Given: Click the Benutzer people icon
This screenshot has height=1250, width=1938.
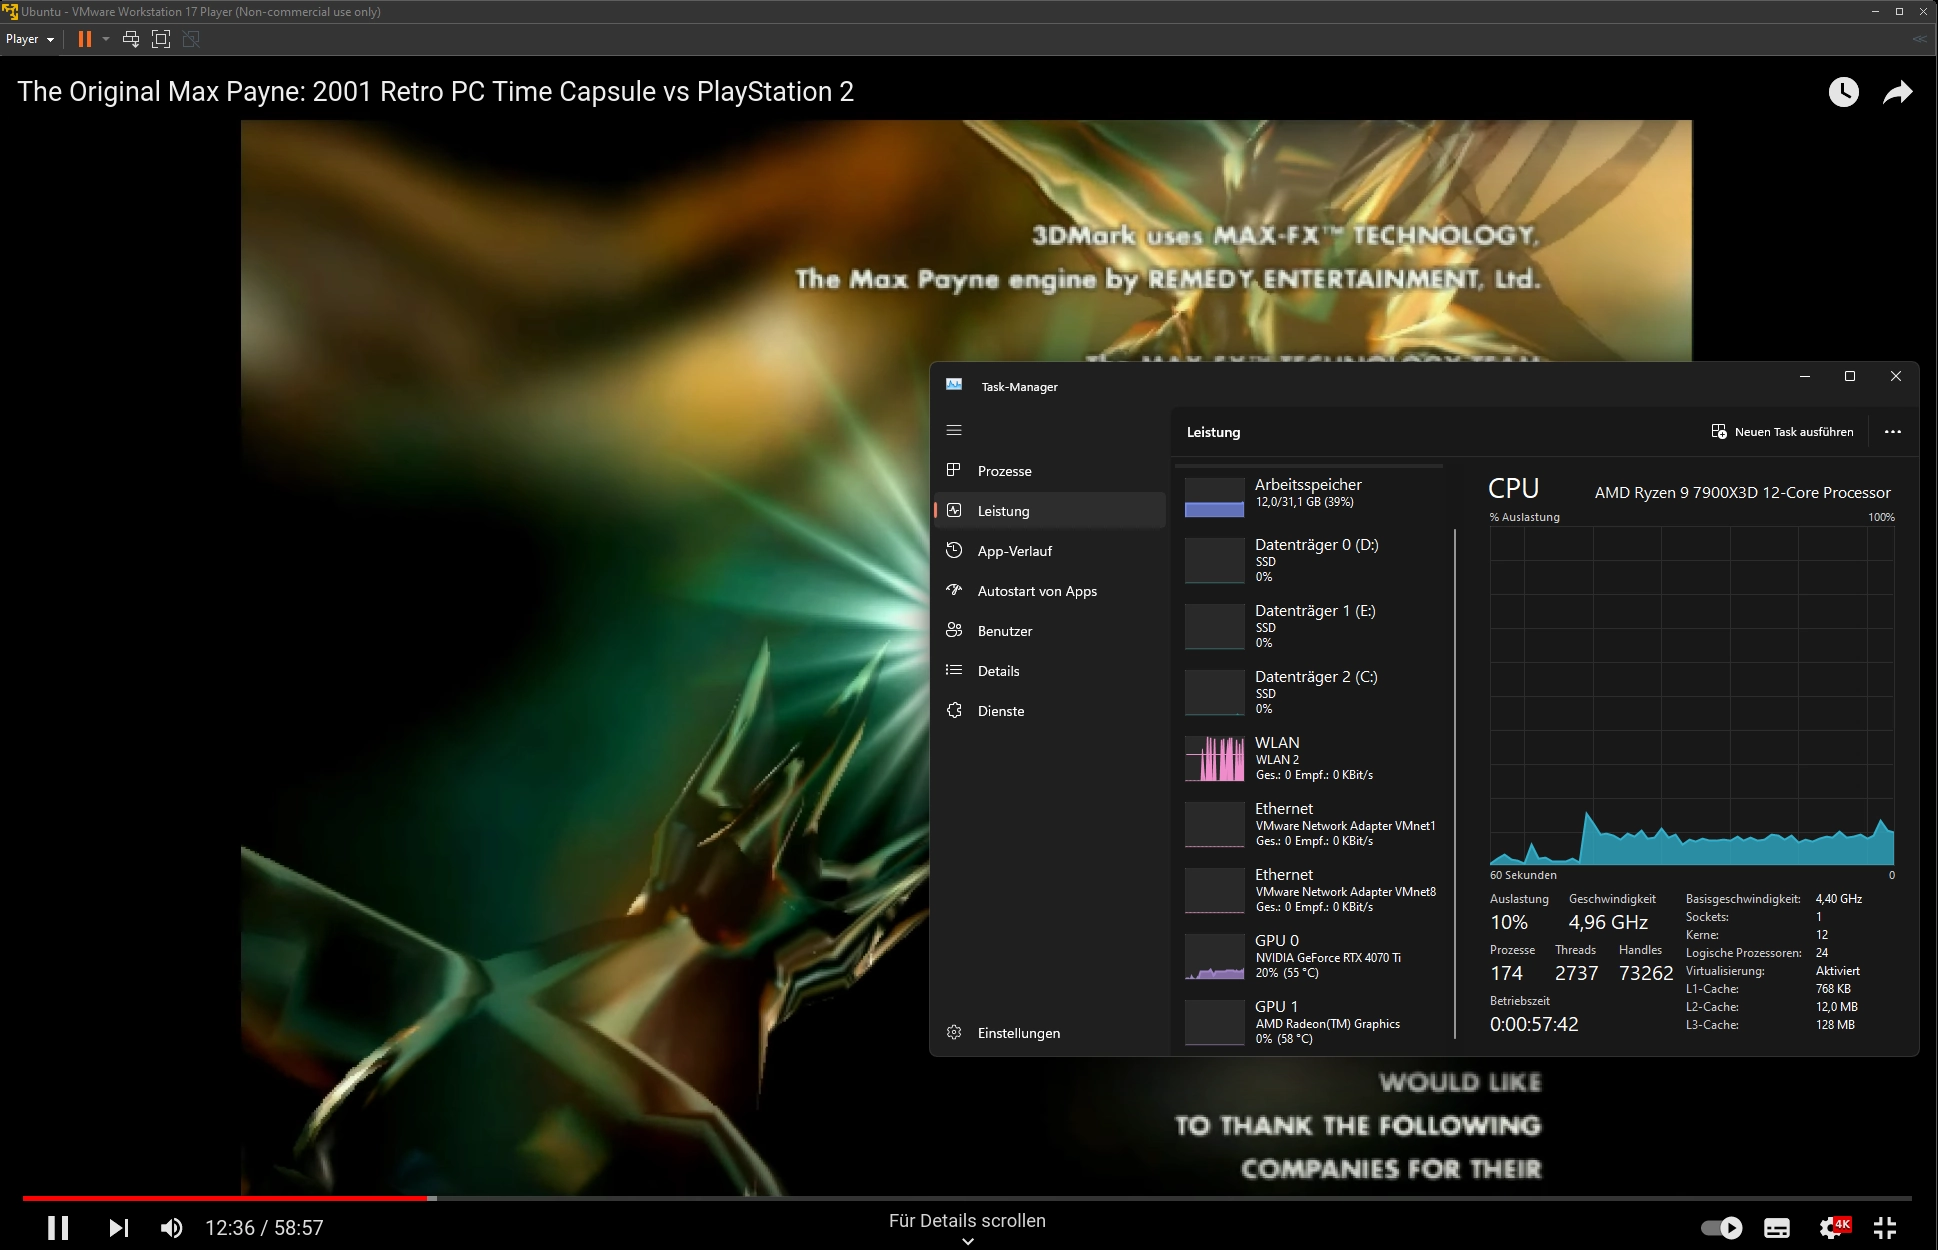Looking at the screenshot, I should (x=954, y=630).
